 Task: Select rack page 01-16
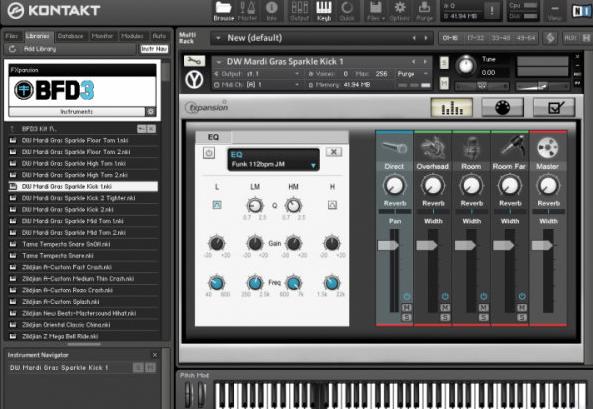click(x=450, y=38)
